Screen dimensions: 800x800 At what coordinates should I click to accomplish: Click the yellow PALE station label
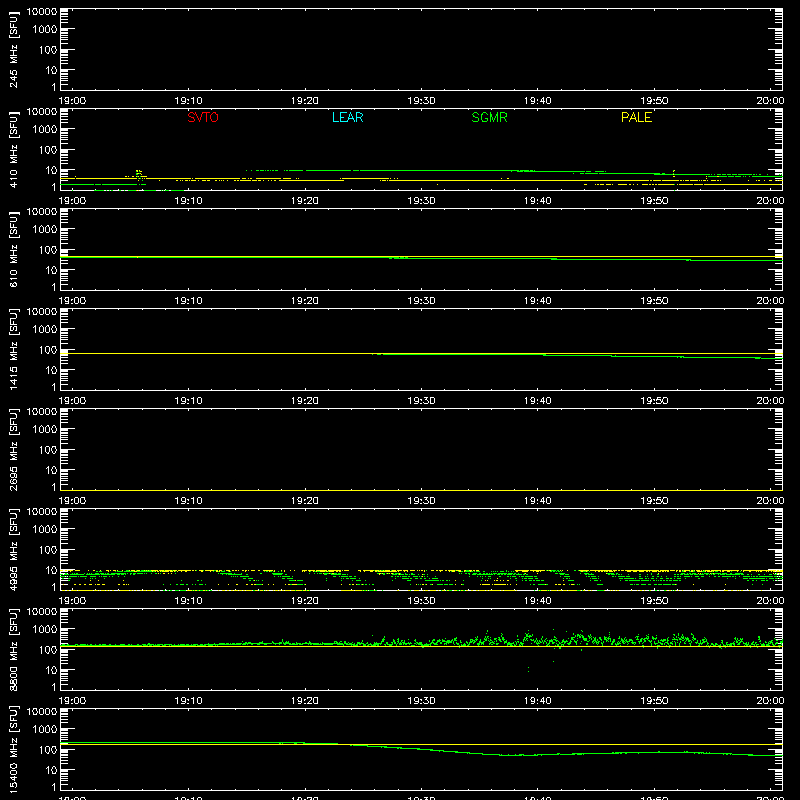coord(636,117)
